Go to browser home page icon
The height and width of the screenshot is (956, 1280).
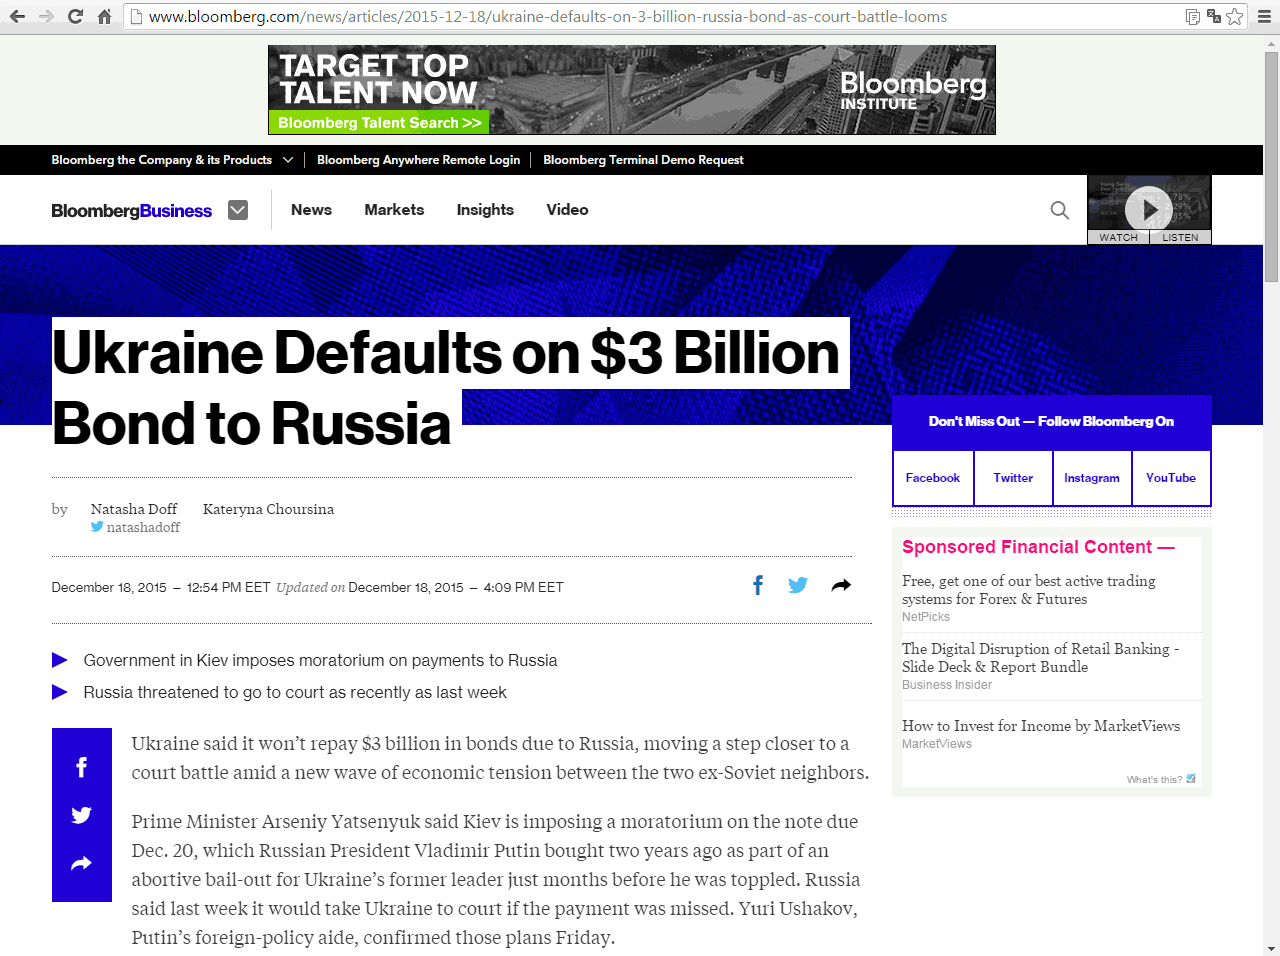click(104, 16)
